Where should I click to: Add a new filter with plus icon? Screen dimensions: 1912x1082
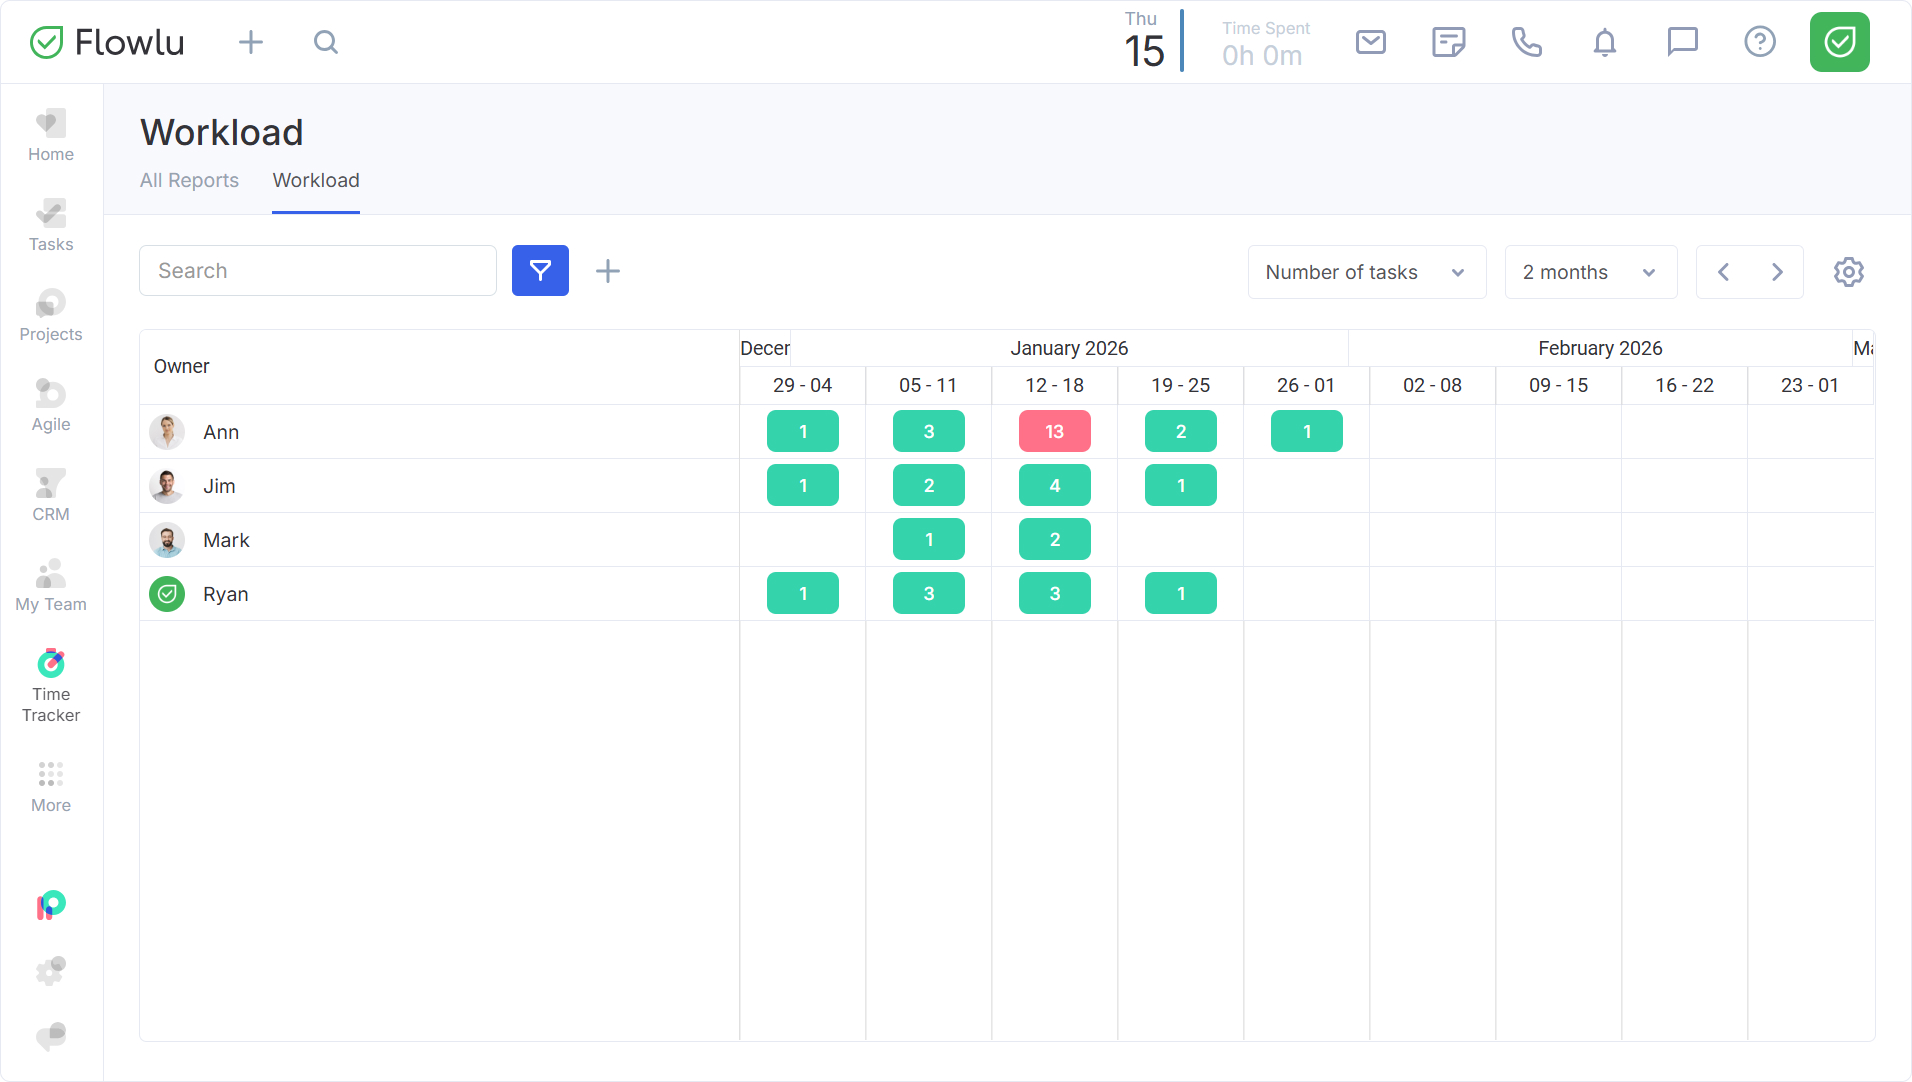[607, 271]
